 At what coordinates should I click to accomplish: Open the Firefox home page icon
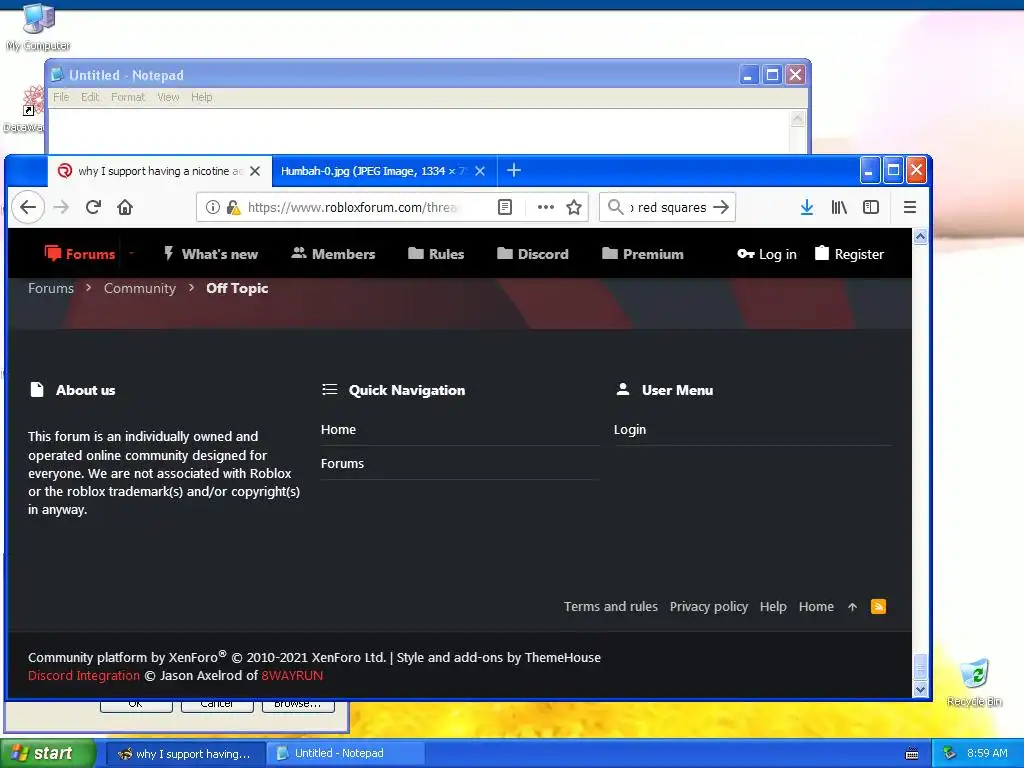(125, 207)
